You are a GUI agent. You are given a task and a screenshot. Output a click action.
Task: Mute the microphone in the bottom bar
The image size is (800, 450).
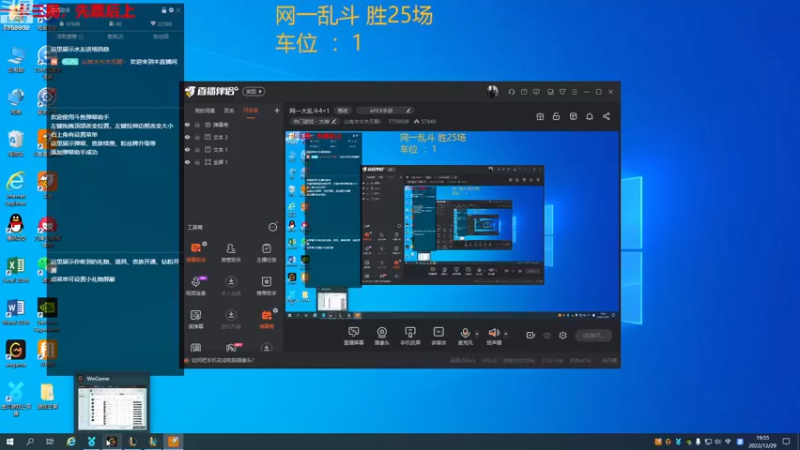[465, 336]
